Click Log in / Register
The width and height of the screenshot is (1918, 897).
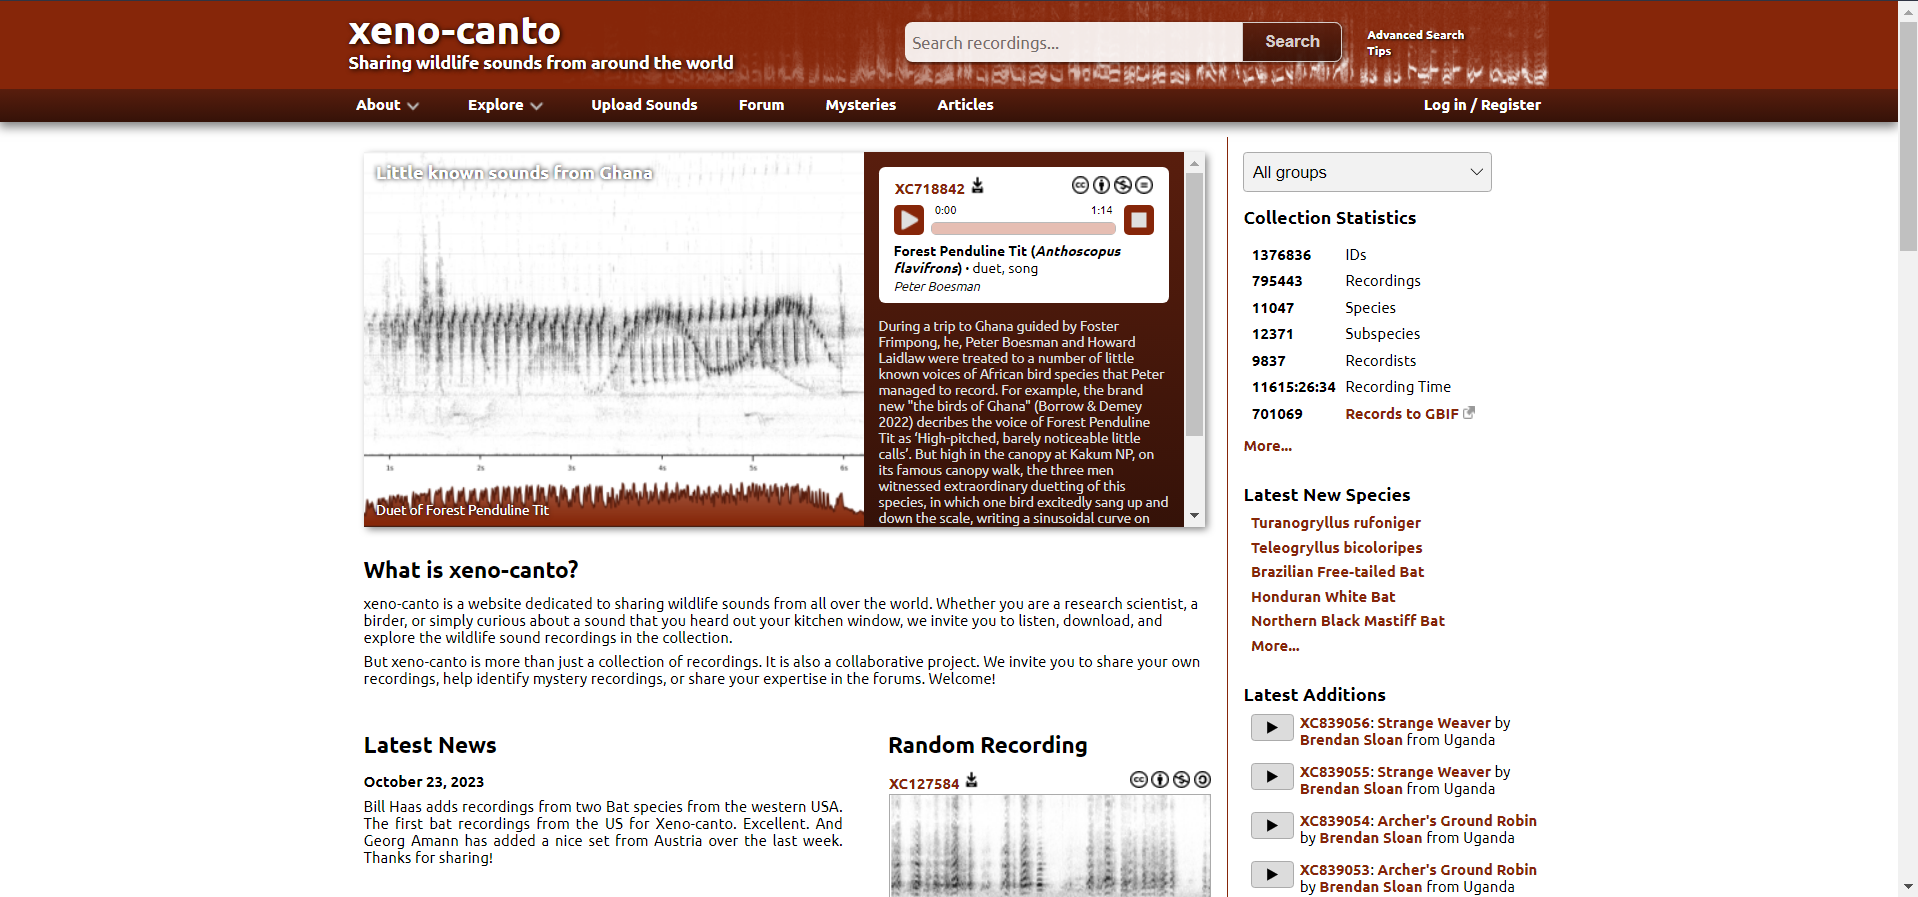tap(1482, 105)
